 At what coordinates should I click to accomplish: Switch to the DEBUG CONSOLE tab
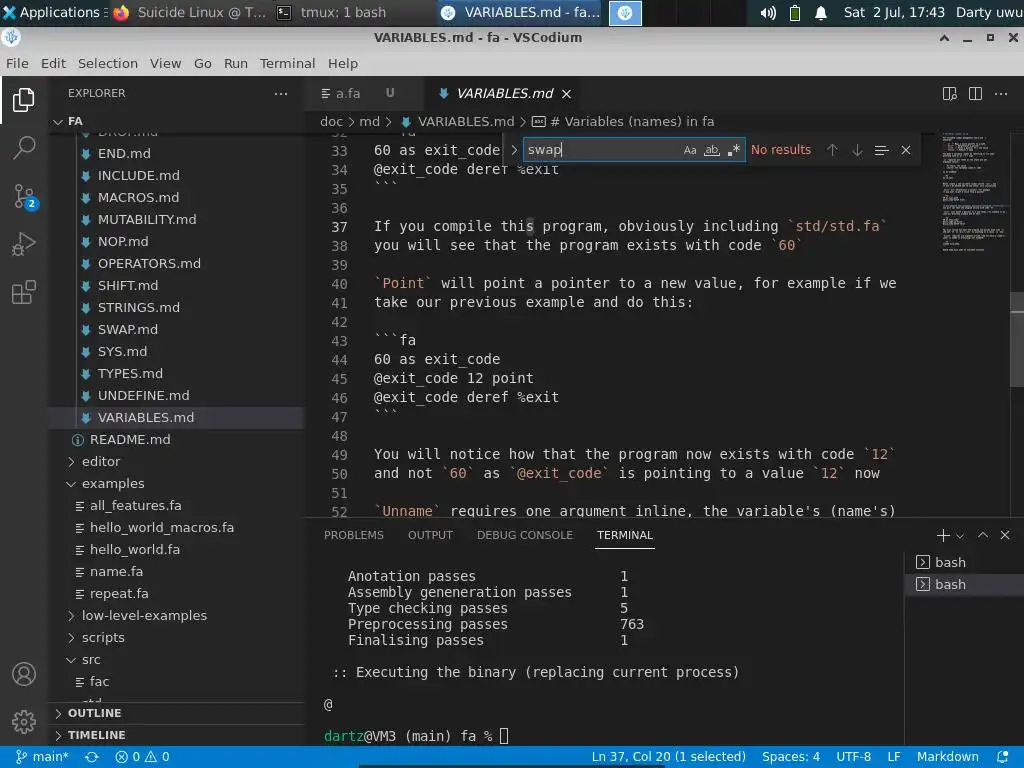click(524, 535)
